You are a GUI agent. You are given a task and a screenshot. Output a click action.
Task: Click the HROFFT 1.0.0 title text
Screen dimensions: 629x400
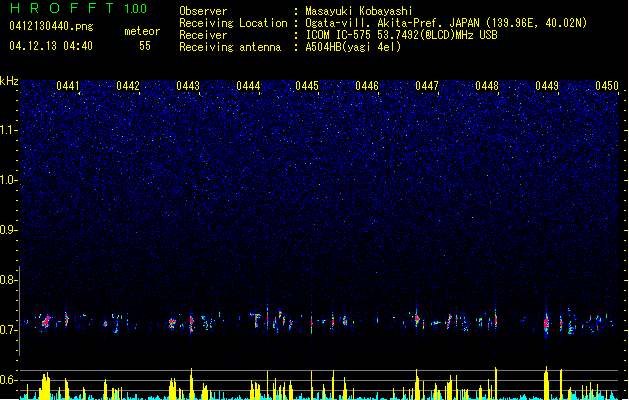(79, 8)
